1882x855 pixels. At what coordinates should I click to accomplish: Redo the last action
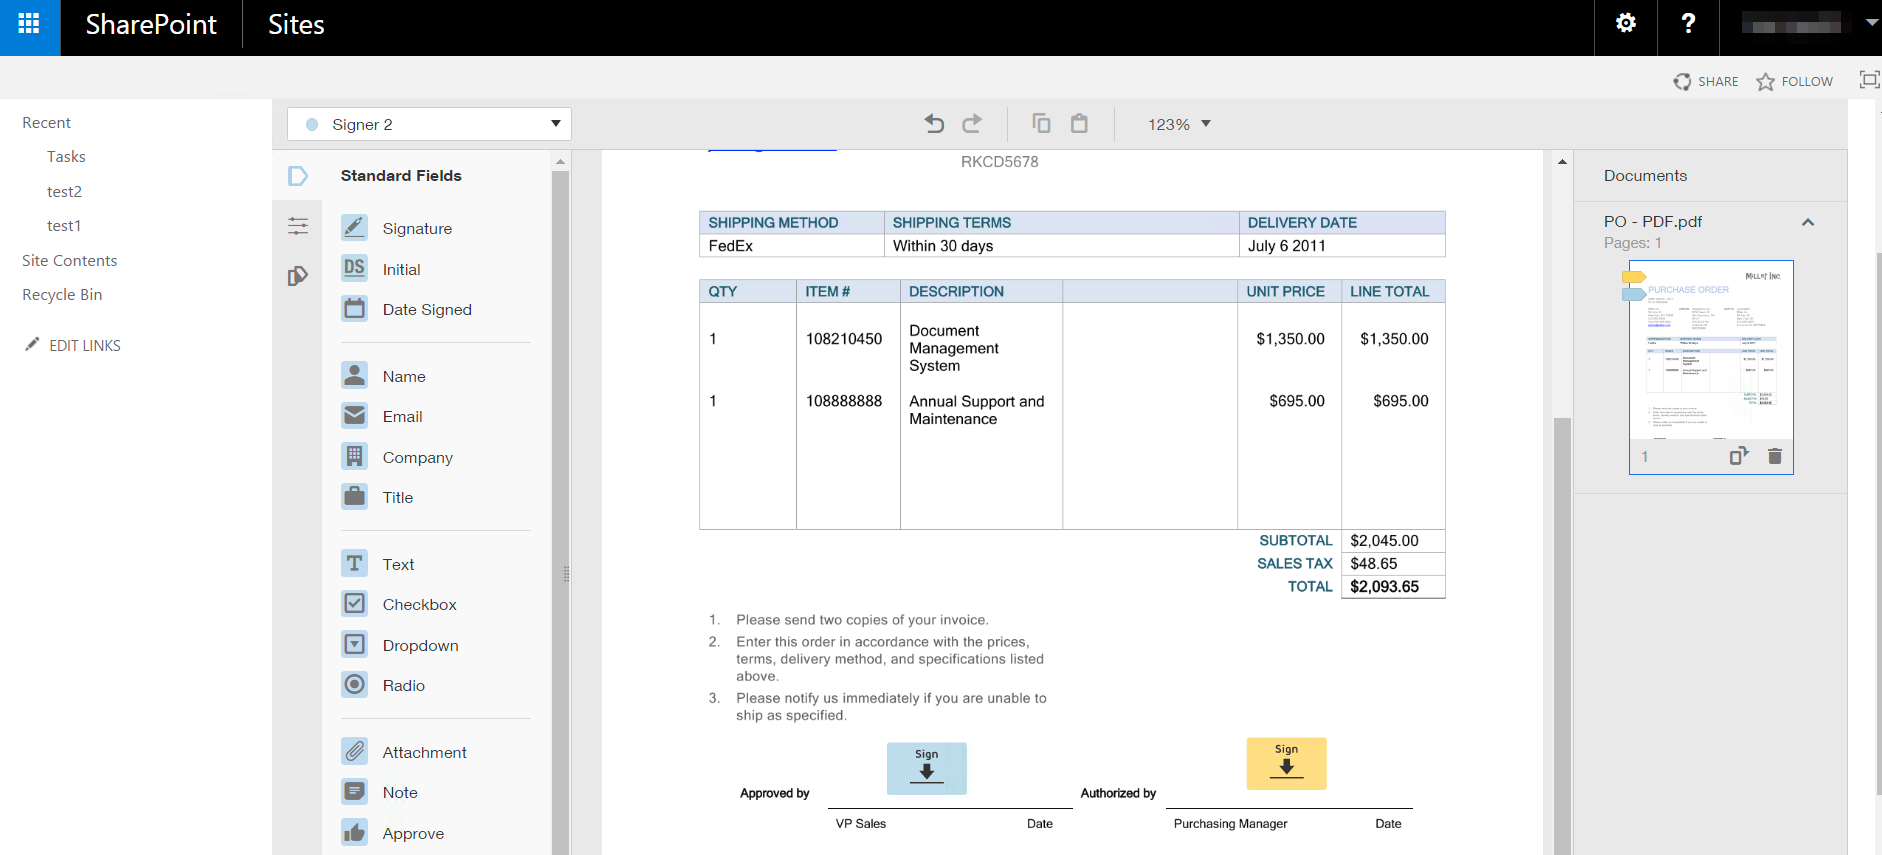(x=972, y=124)
